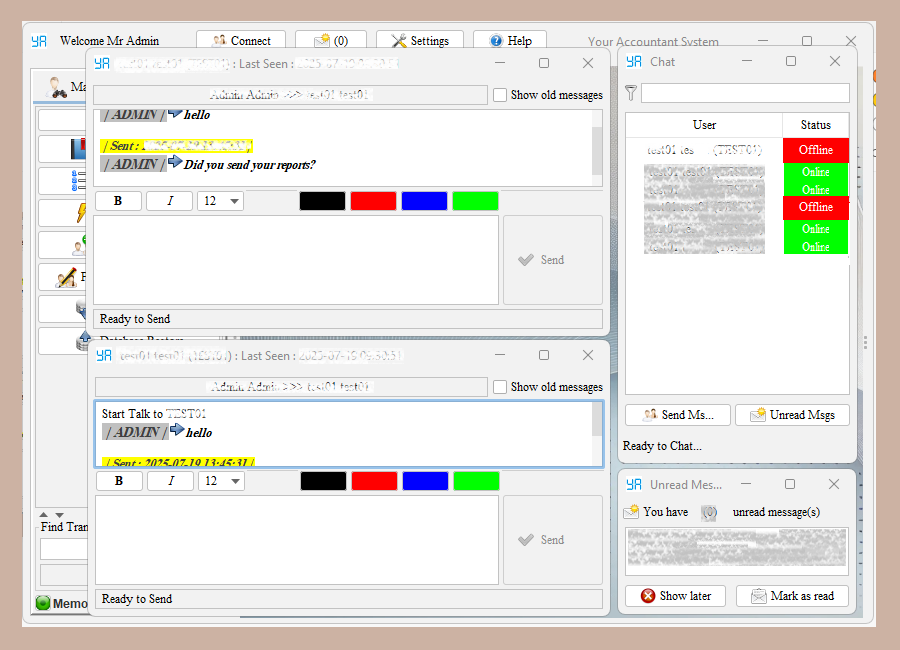Click the Status column header in Chat list
This screenshot has width=900, height=650.
coord(816,125)
